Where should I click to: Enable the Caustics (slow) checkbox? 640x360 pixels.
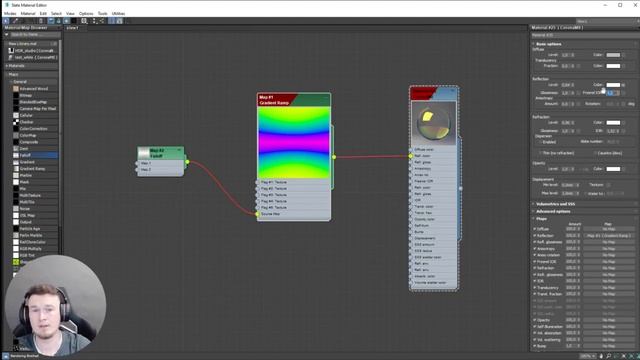(x=595, y=153)
